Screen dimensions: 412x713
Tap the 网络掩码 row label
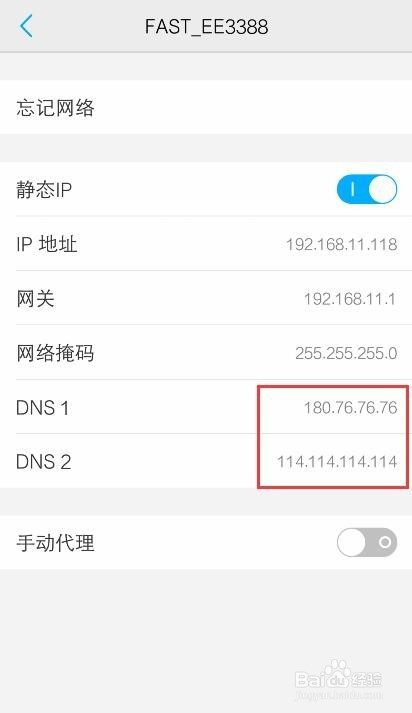click(55, 353)
